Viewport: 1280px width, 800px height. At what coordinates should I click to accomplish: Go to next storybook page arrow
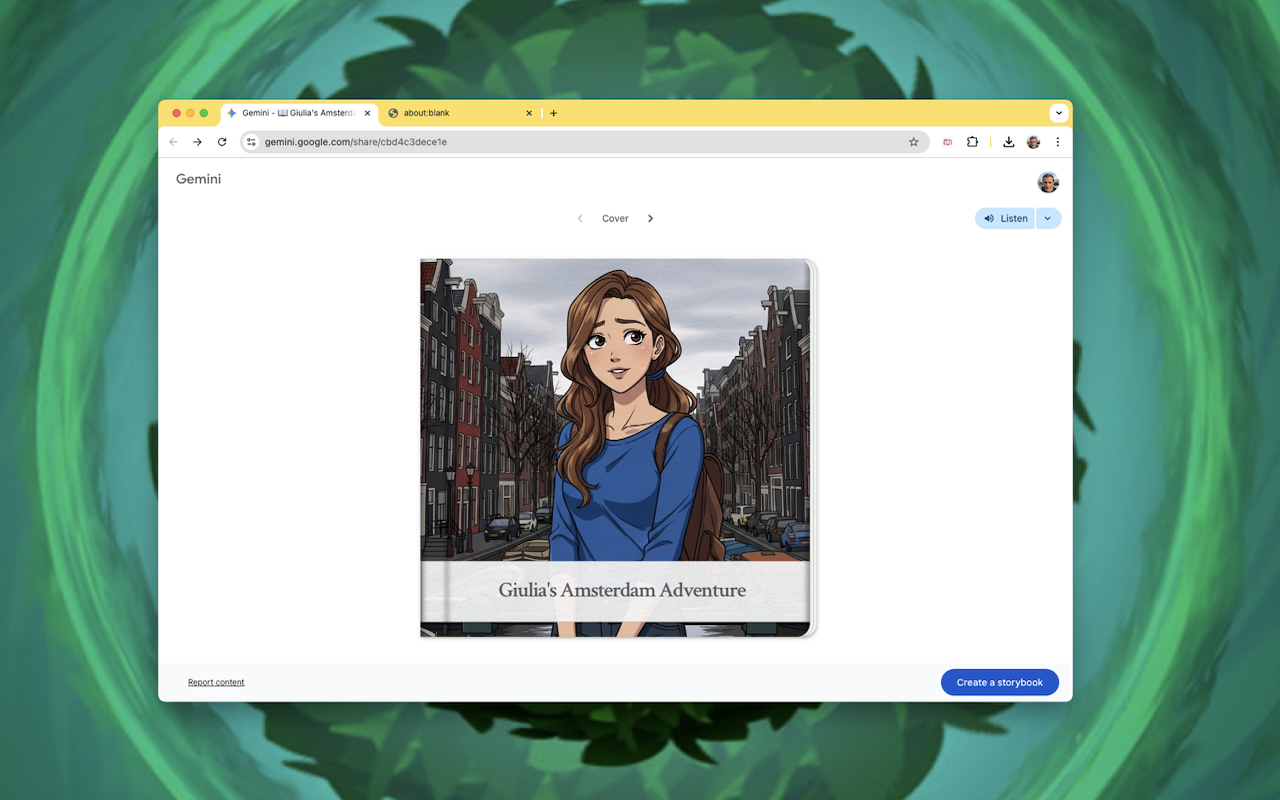(650, 218)
